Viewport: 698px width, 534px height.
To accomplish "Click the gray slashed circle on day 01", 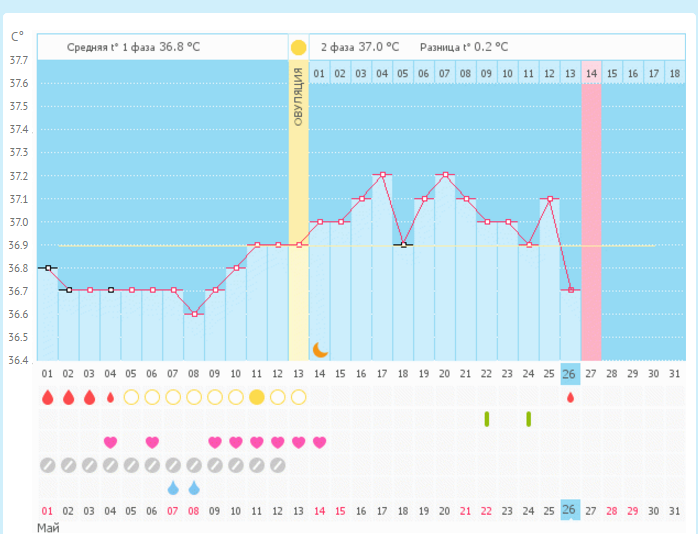I will (47, 465).
